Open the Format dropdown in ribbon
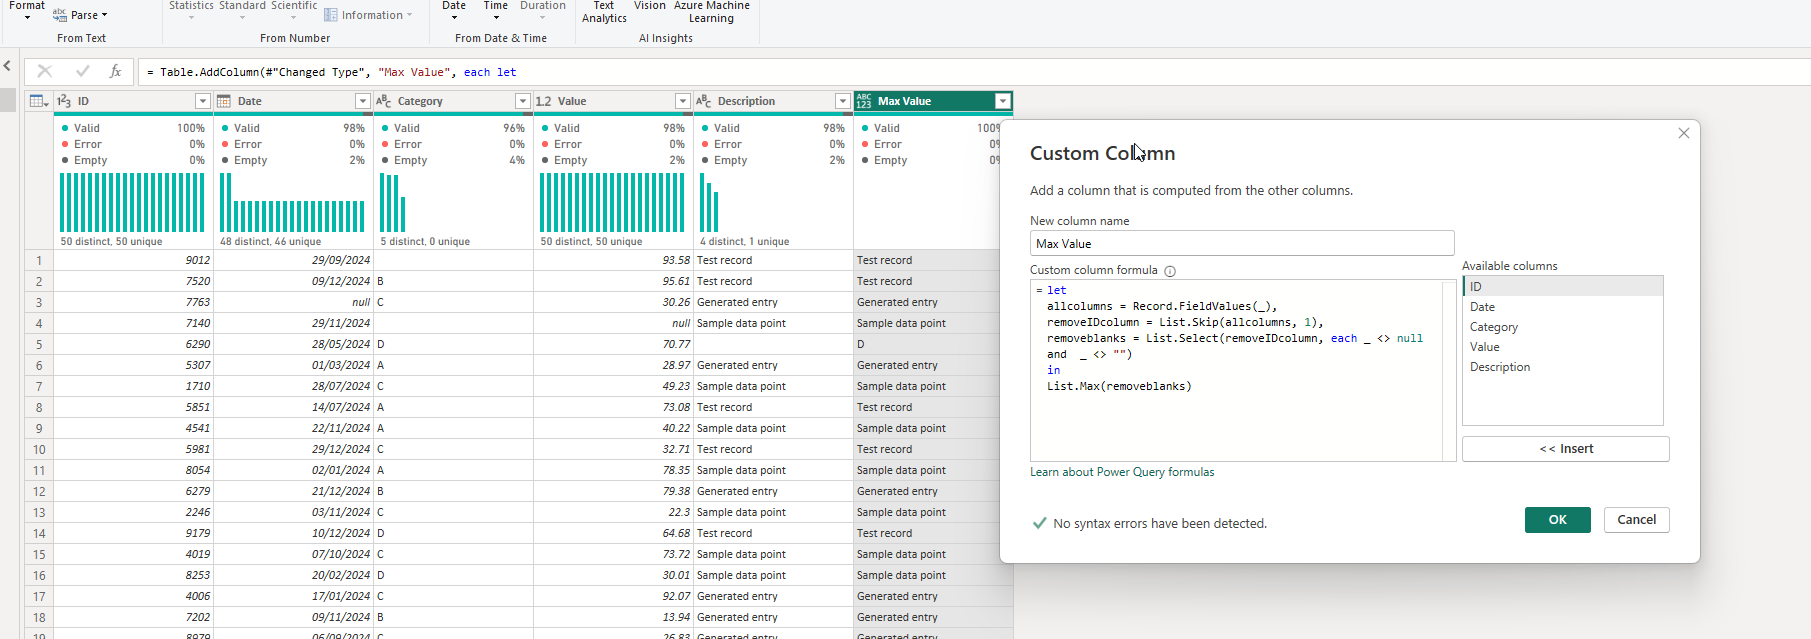This screenshot has width=1811, height=639. (27, 9)
